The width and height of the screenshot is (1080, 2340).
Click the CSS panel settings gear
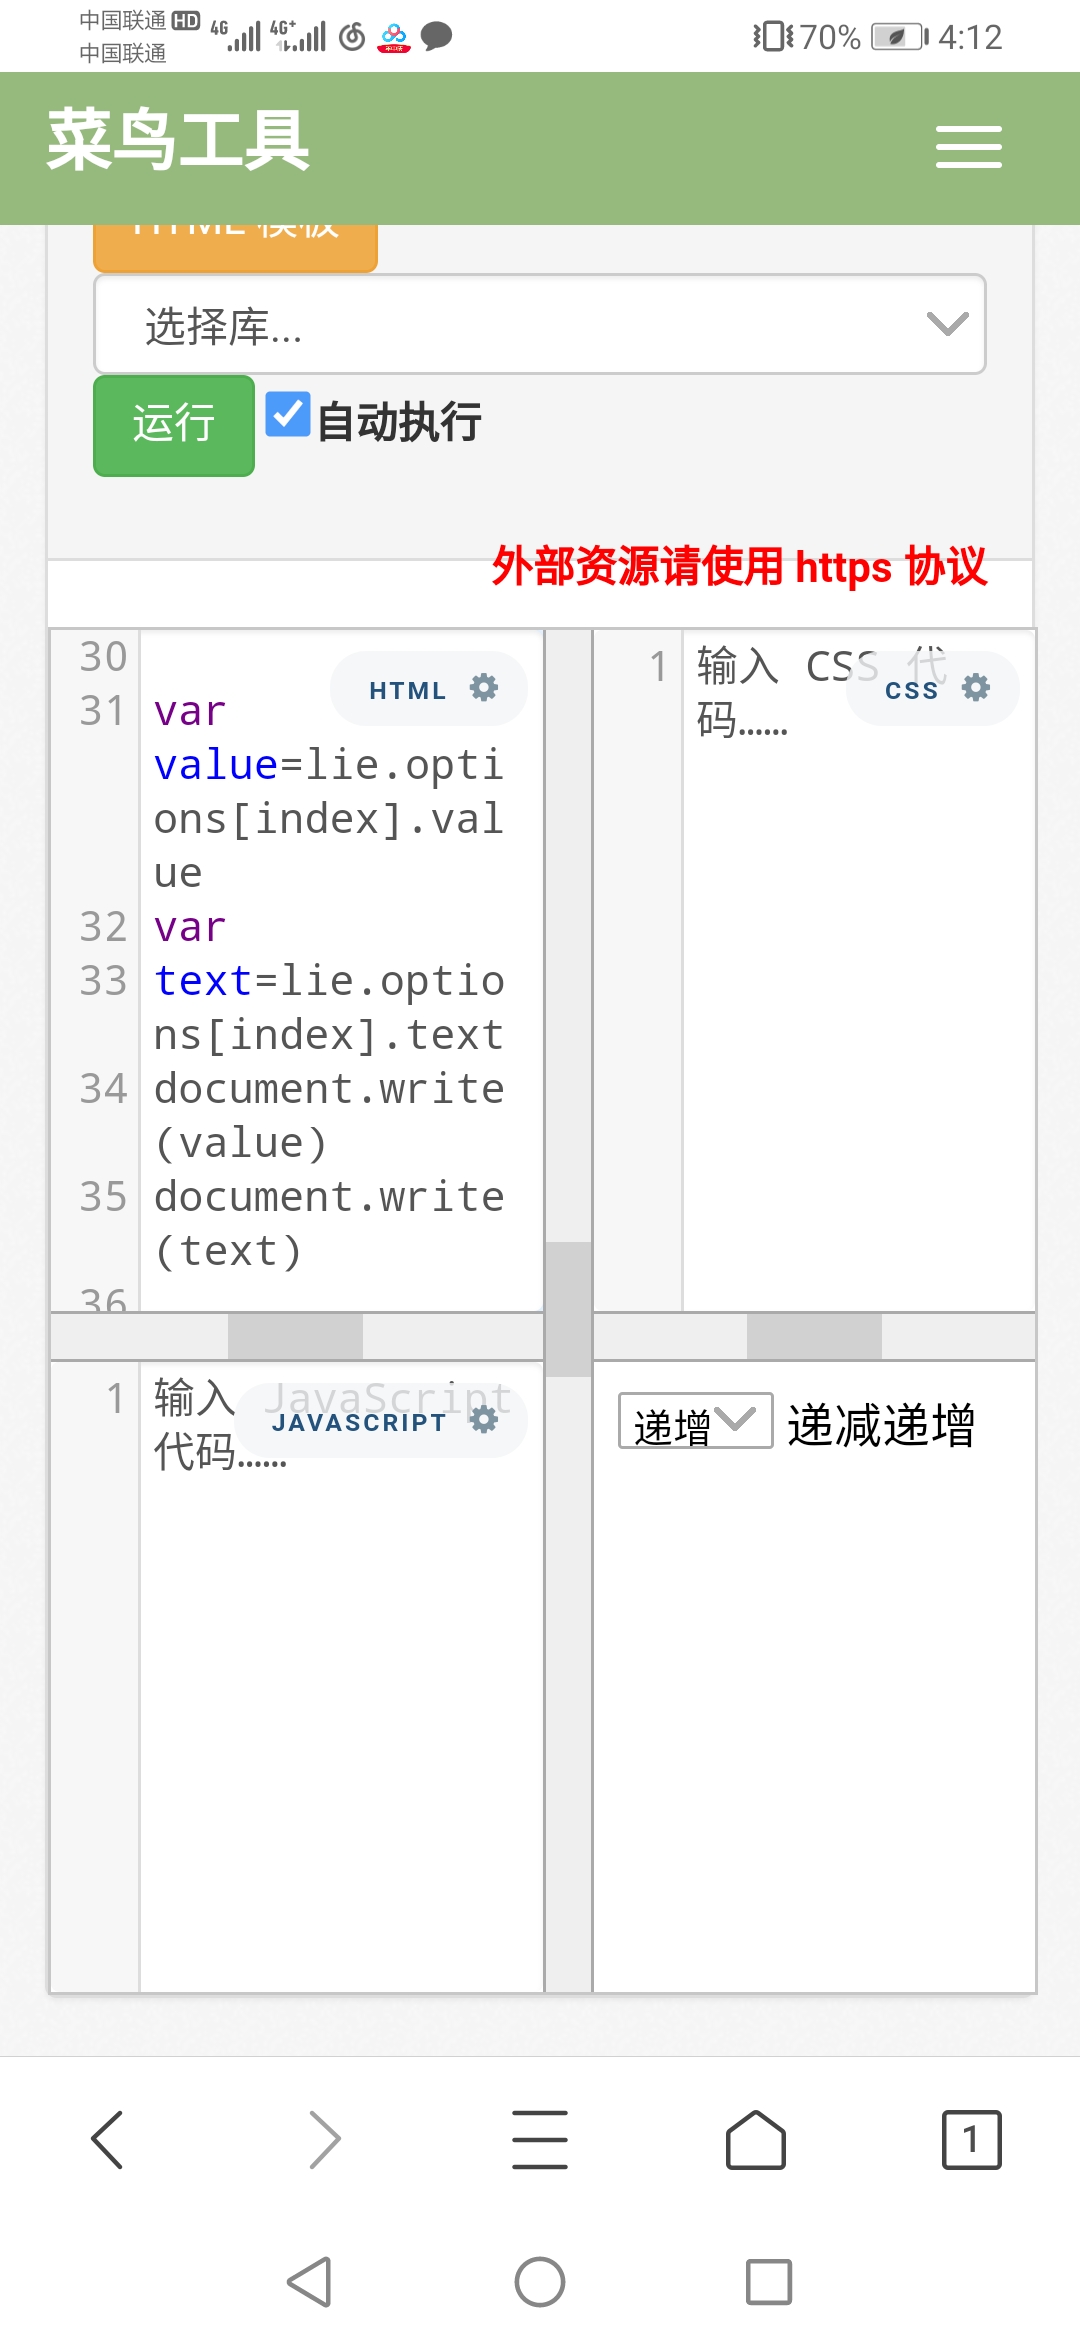(976, 688)
